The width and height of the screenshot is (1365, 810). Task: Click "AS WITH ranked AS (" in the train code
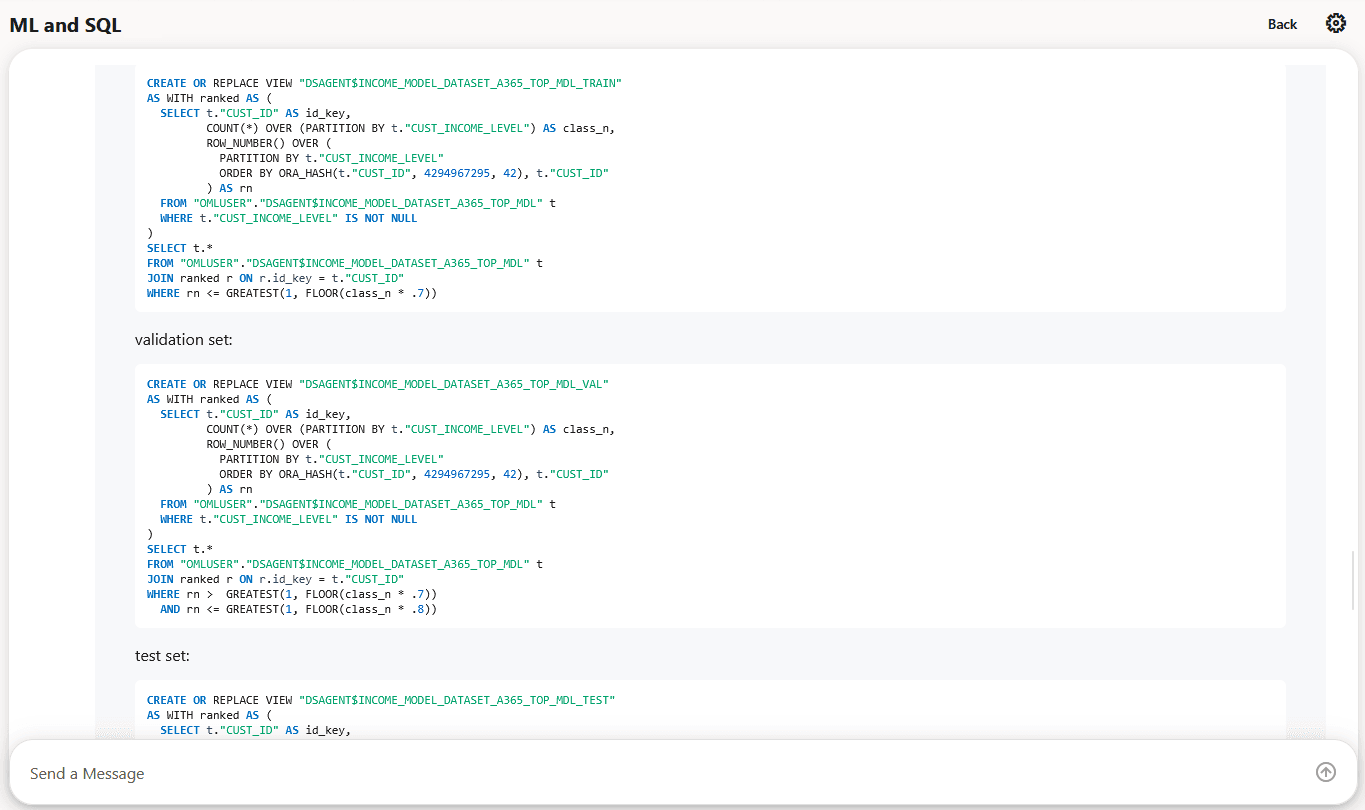point(209,98)
